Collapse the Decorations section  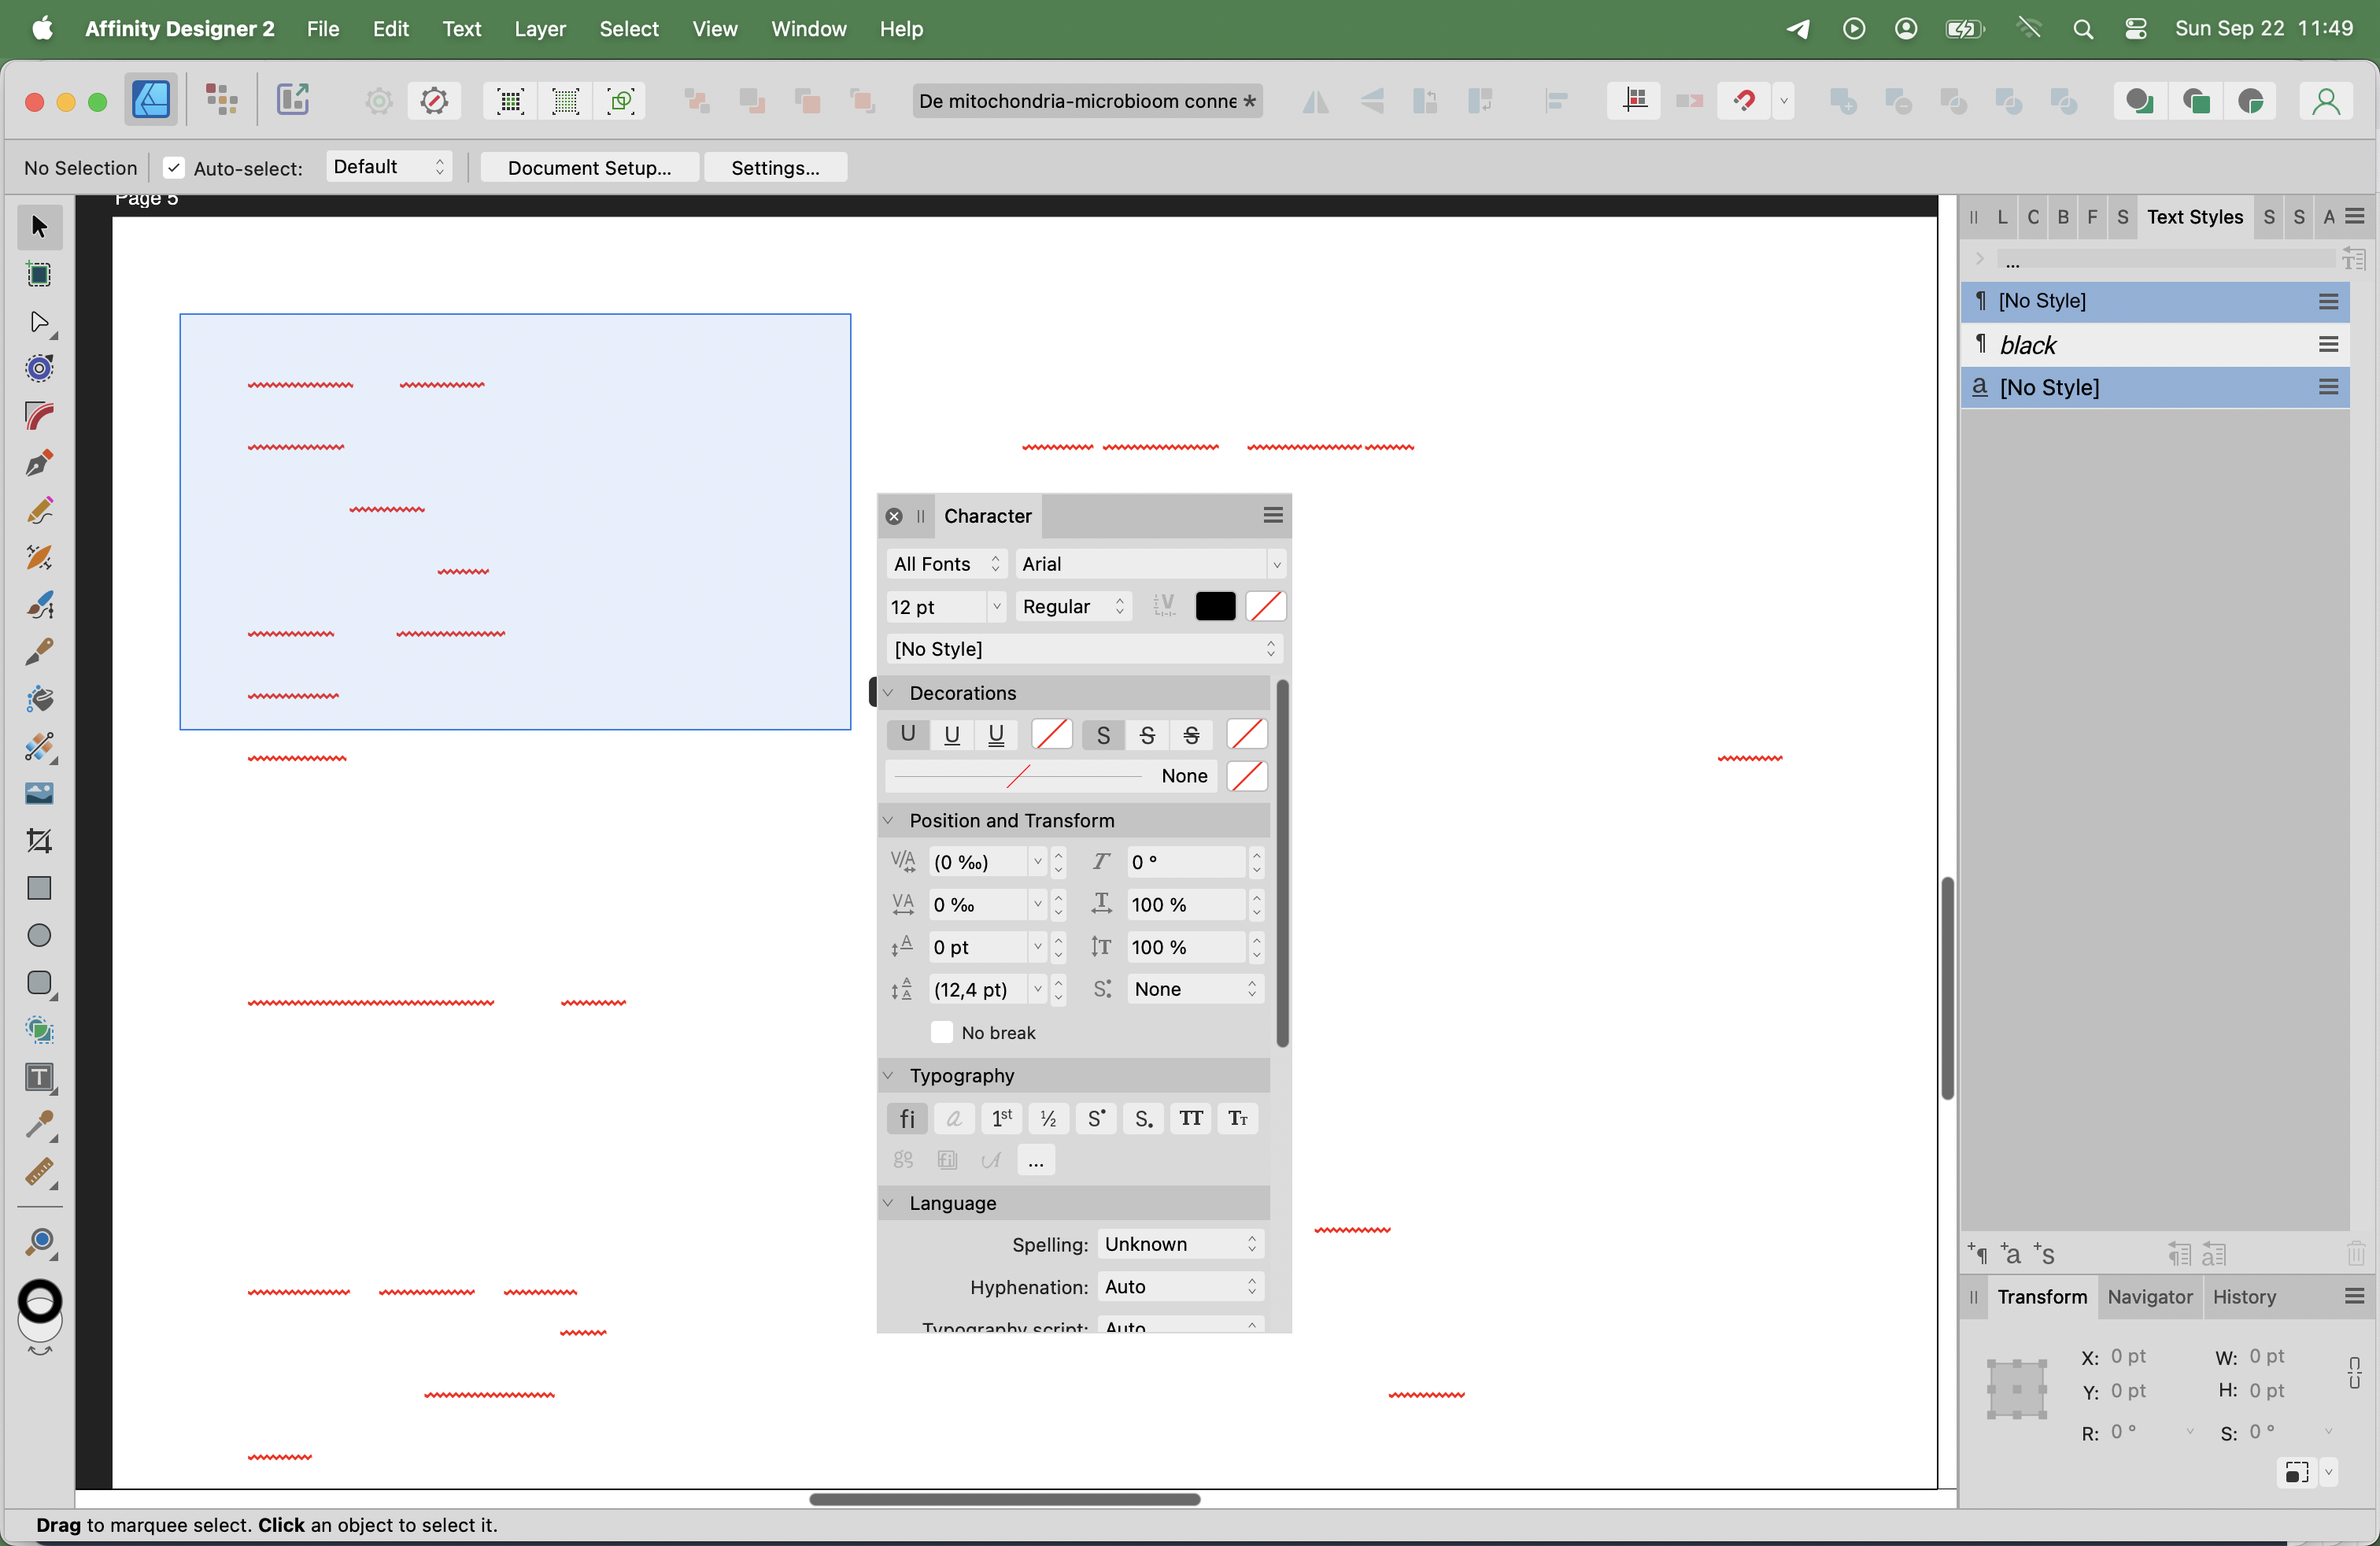coord(888,693)
